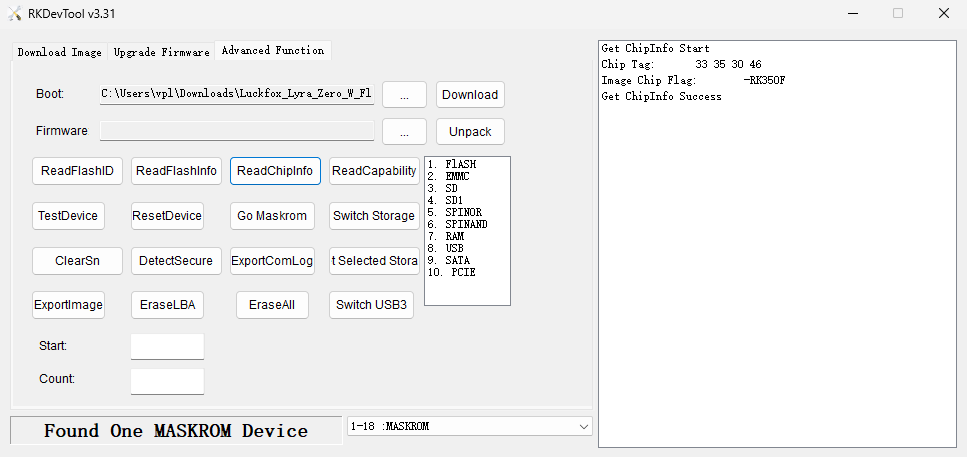Click the Download button

tap(470, 94)
